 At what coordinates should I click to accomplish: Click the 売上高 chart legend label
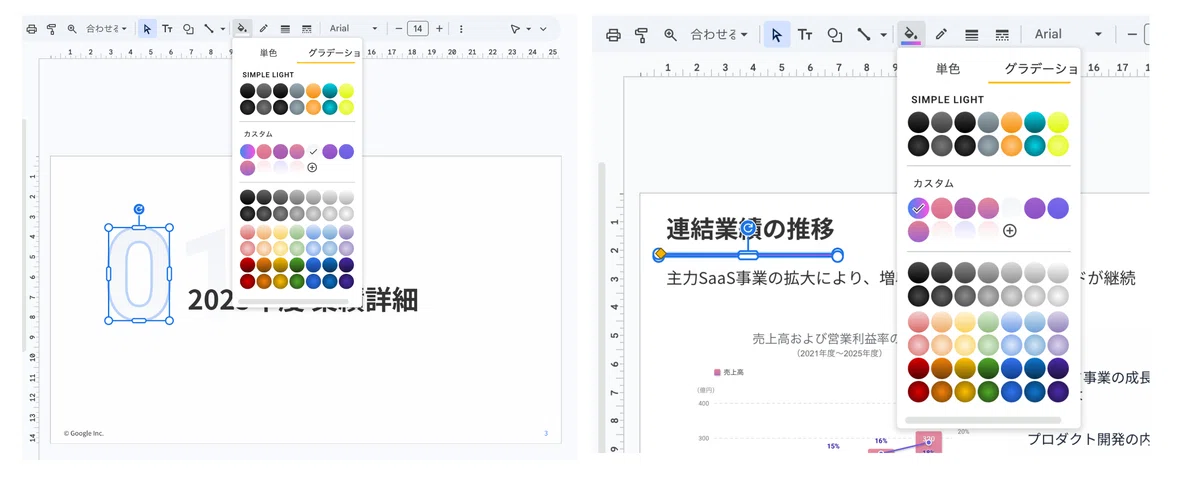733,372
